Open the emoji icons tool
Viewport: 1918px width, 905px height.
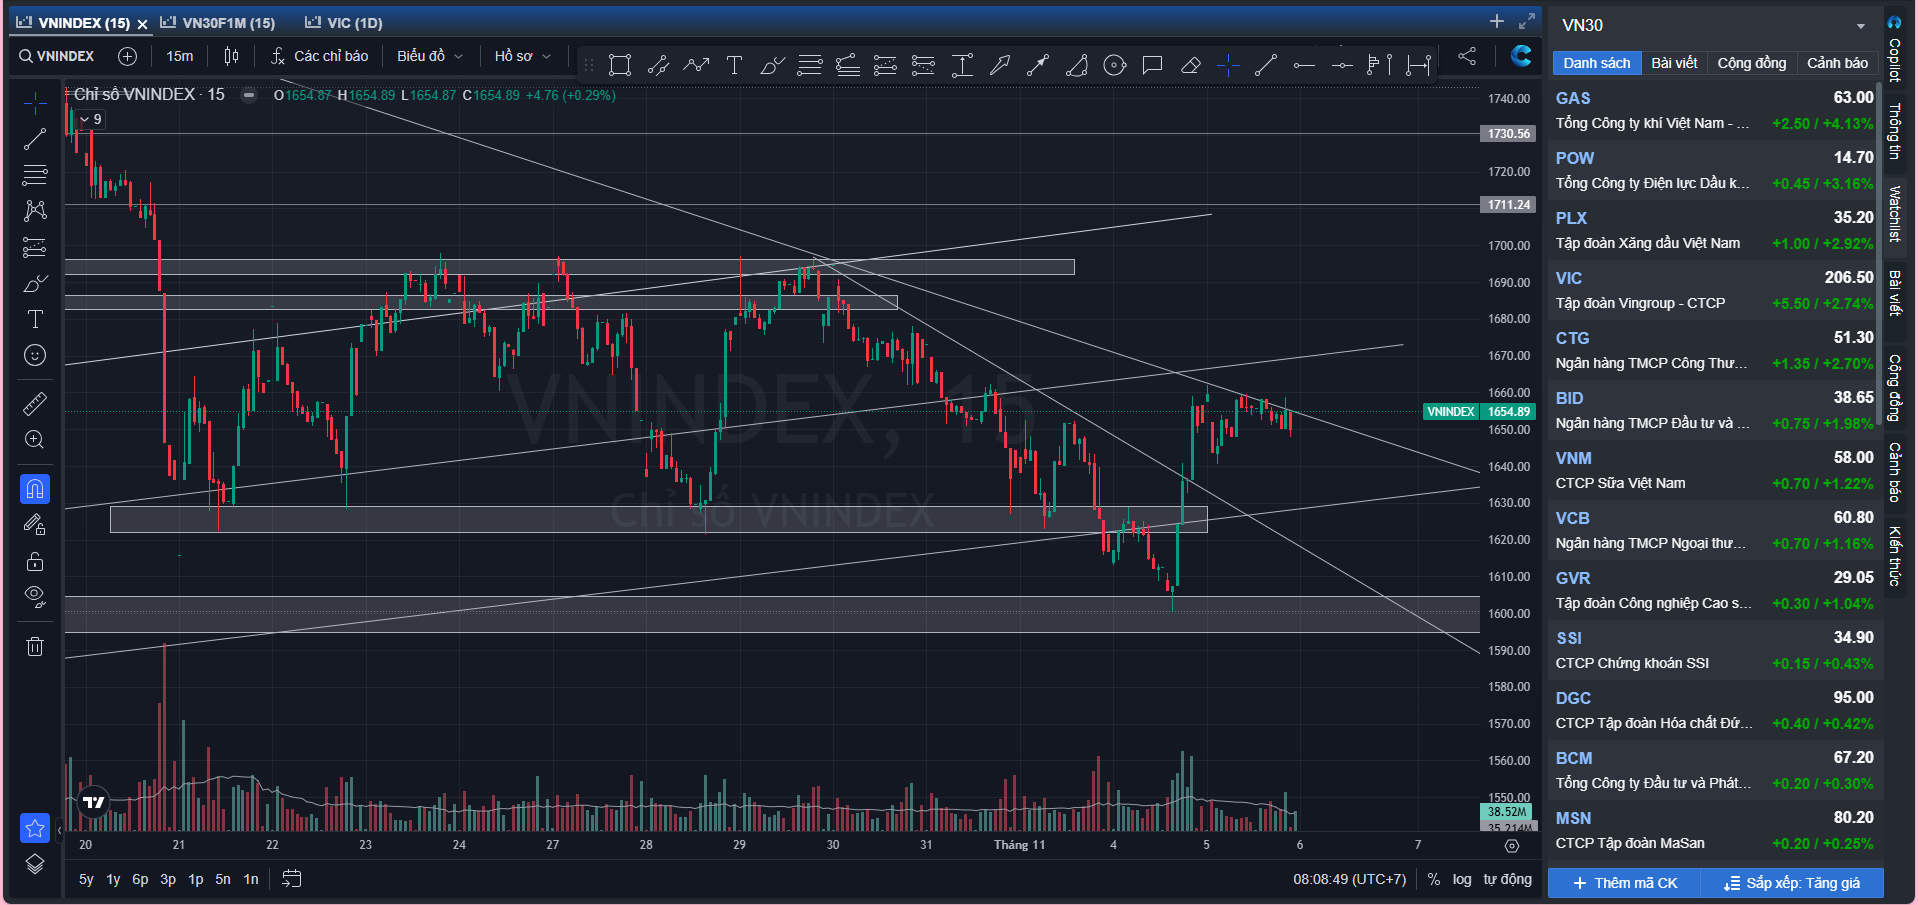35,355
